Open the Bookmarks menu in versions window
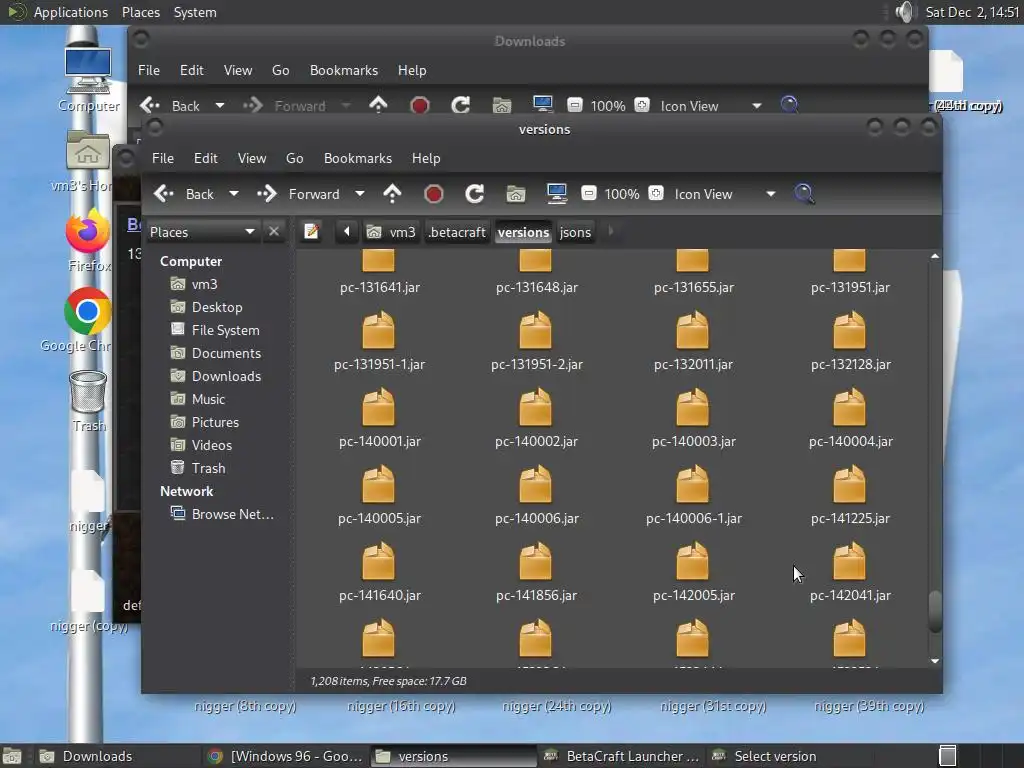 point(357,158)
